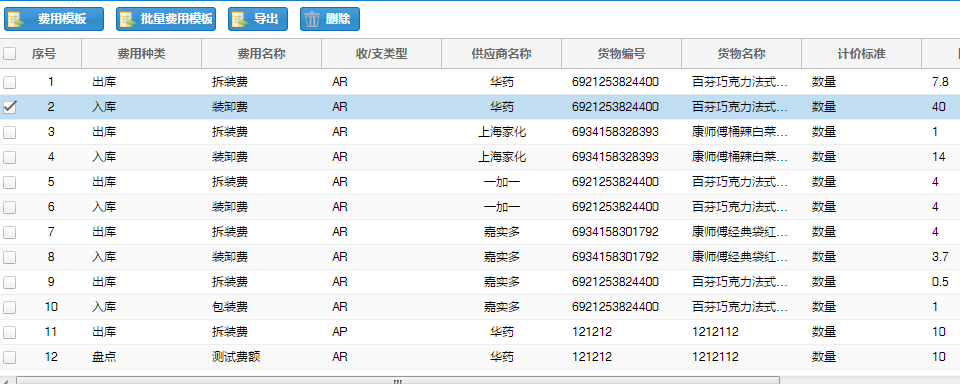The height and width of the screenshot is (384, 960).
Task: Check the checkbox for row 9
Action: pyautogui.click(x=10, y=282)
